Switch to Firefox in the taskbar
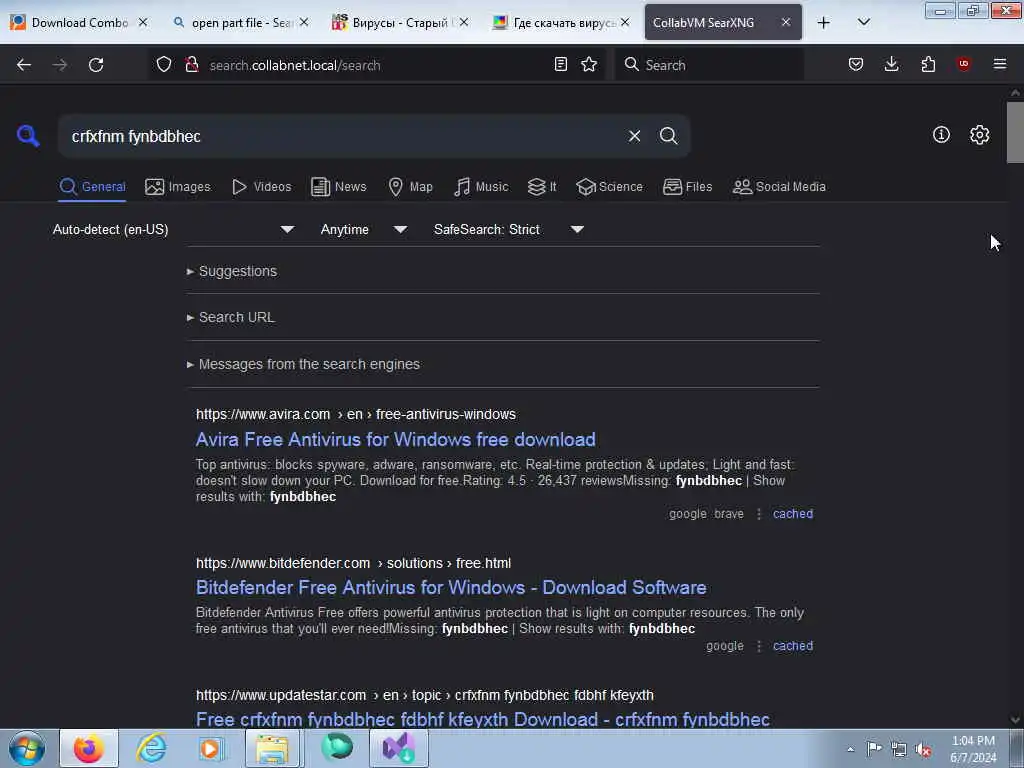 point(89,748)
